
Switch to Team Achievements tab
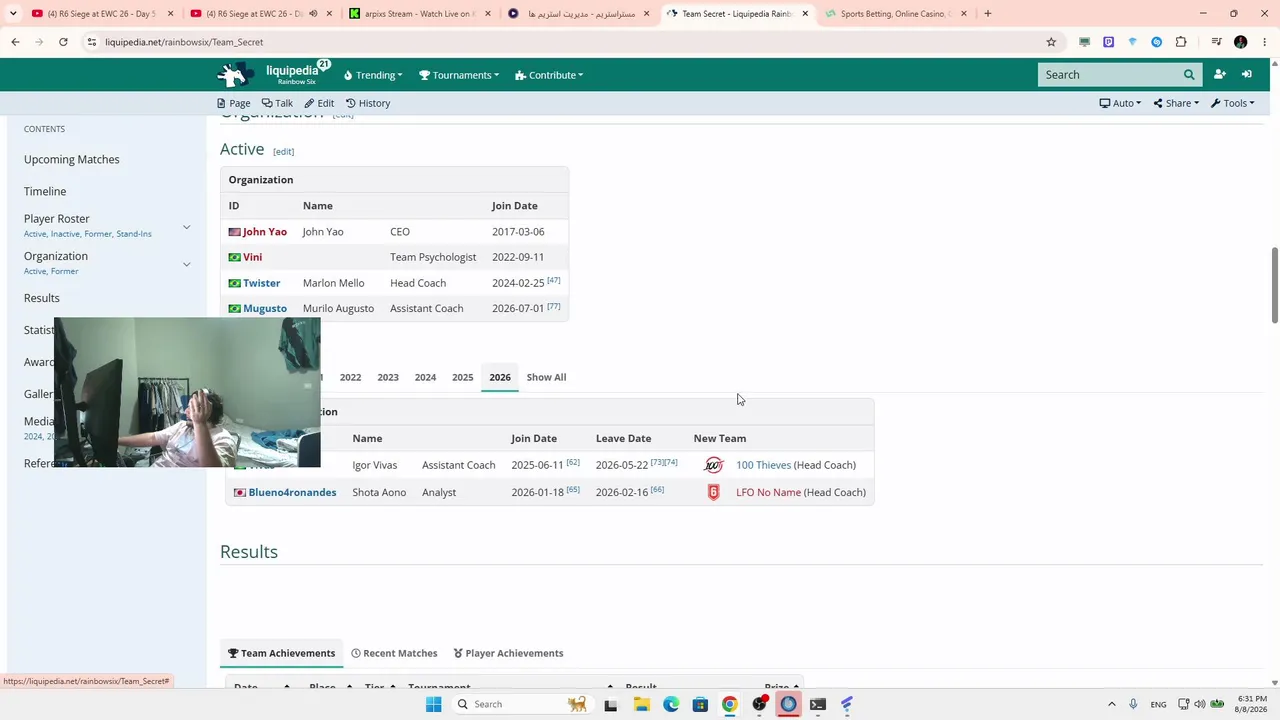pyautogui.click(x=281, y=653)
